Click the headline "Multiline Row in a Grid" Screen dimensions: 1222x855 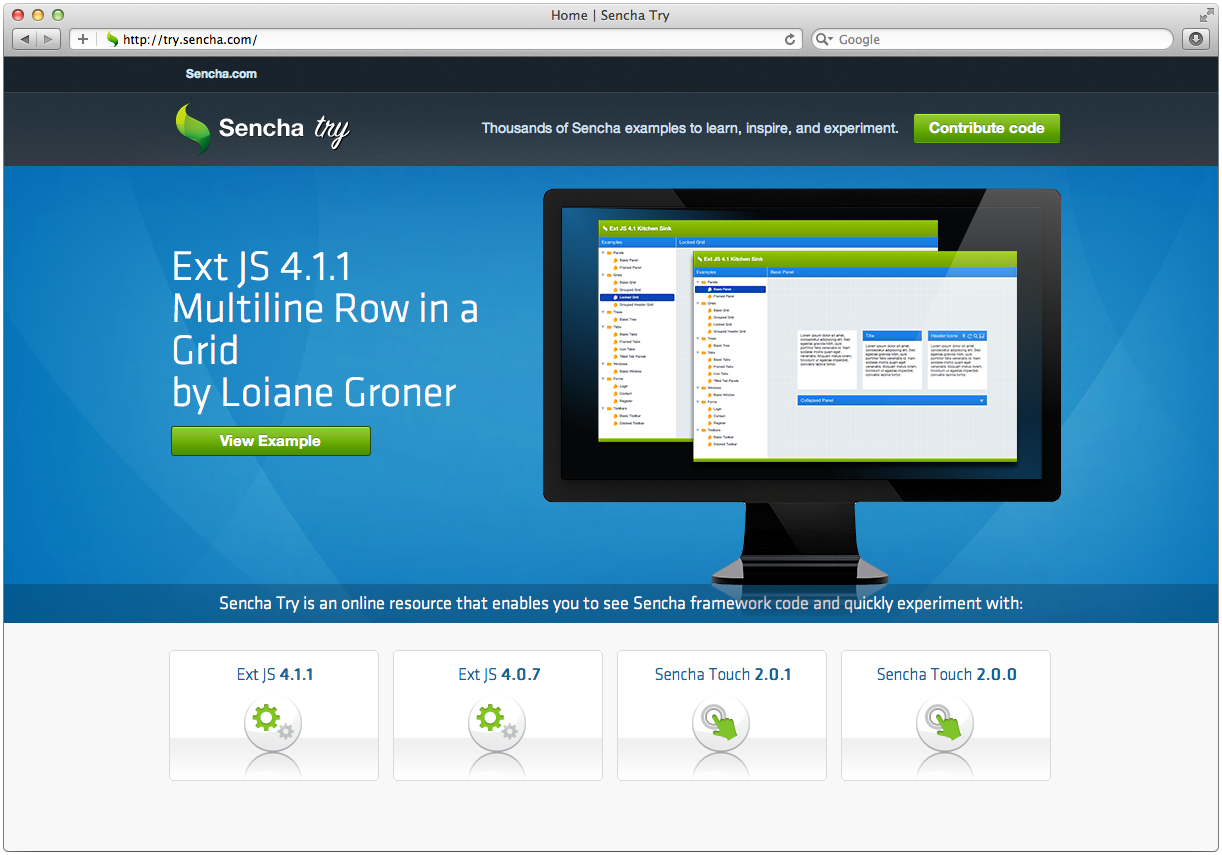coord(325,330)
